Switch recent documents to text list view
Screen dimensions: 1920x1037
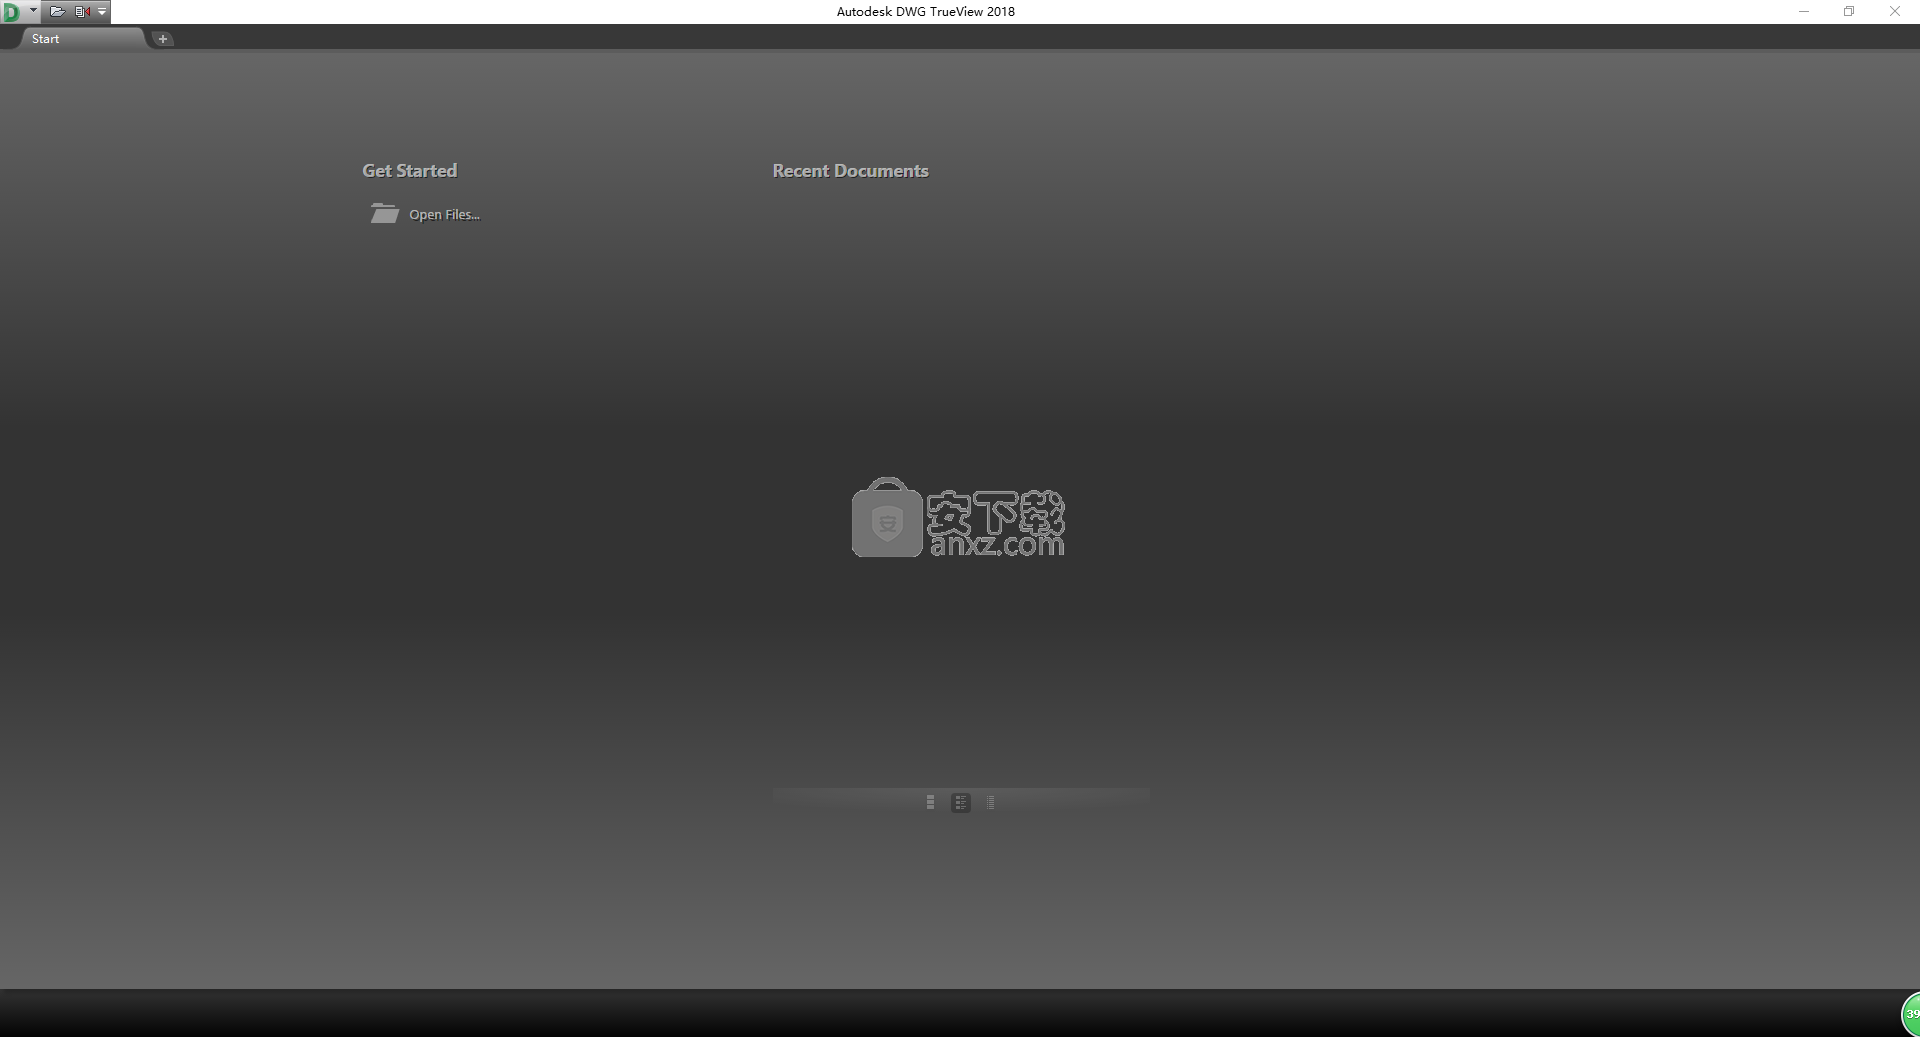tap(990, 802)
